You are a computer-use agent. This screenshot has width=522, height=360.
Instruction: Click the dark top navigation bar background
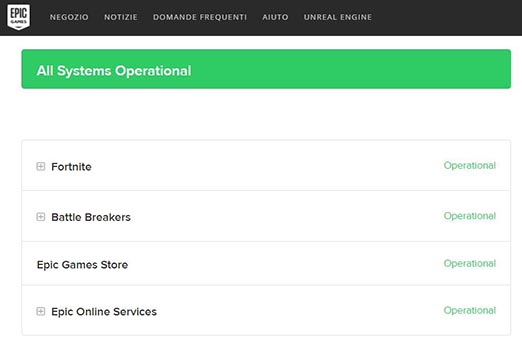(x=447, y=18)
